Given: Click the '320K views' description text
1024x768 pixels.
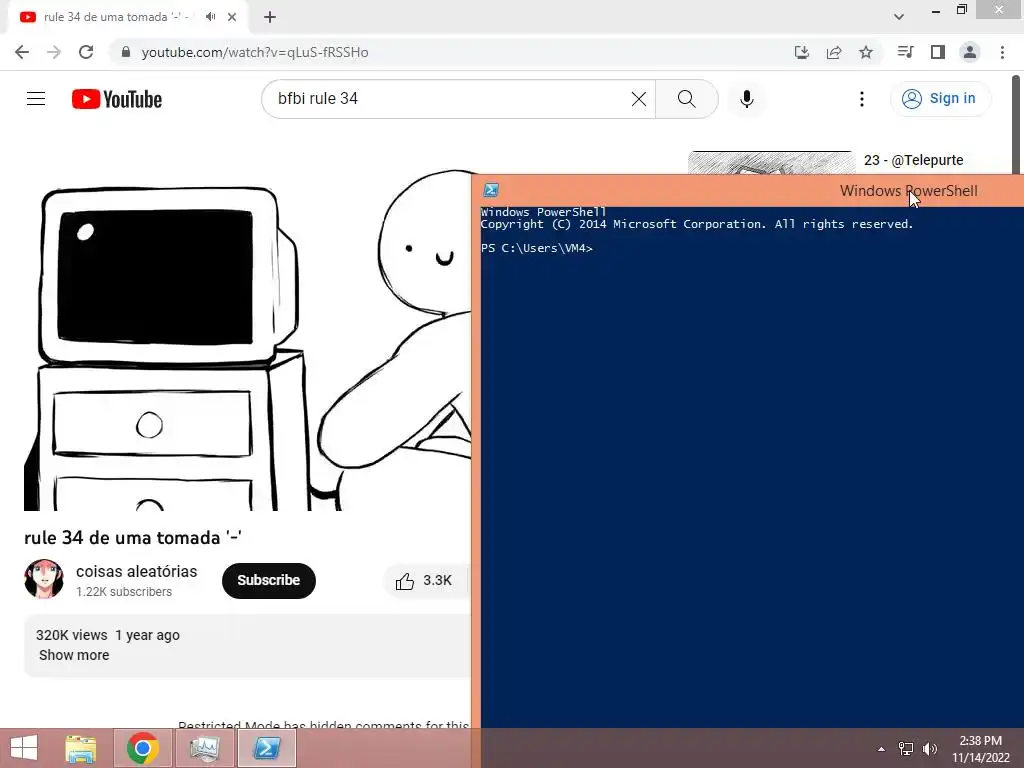Looking at the screenshot, I should [x=71, y=635].
